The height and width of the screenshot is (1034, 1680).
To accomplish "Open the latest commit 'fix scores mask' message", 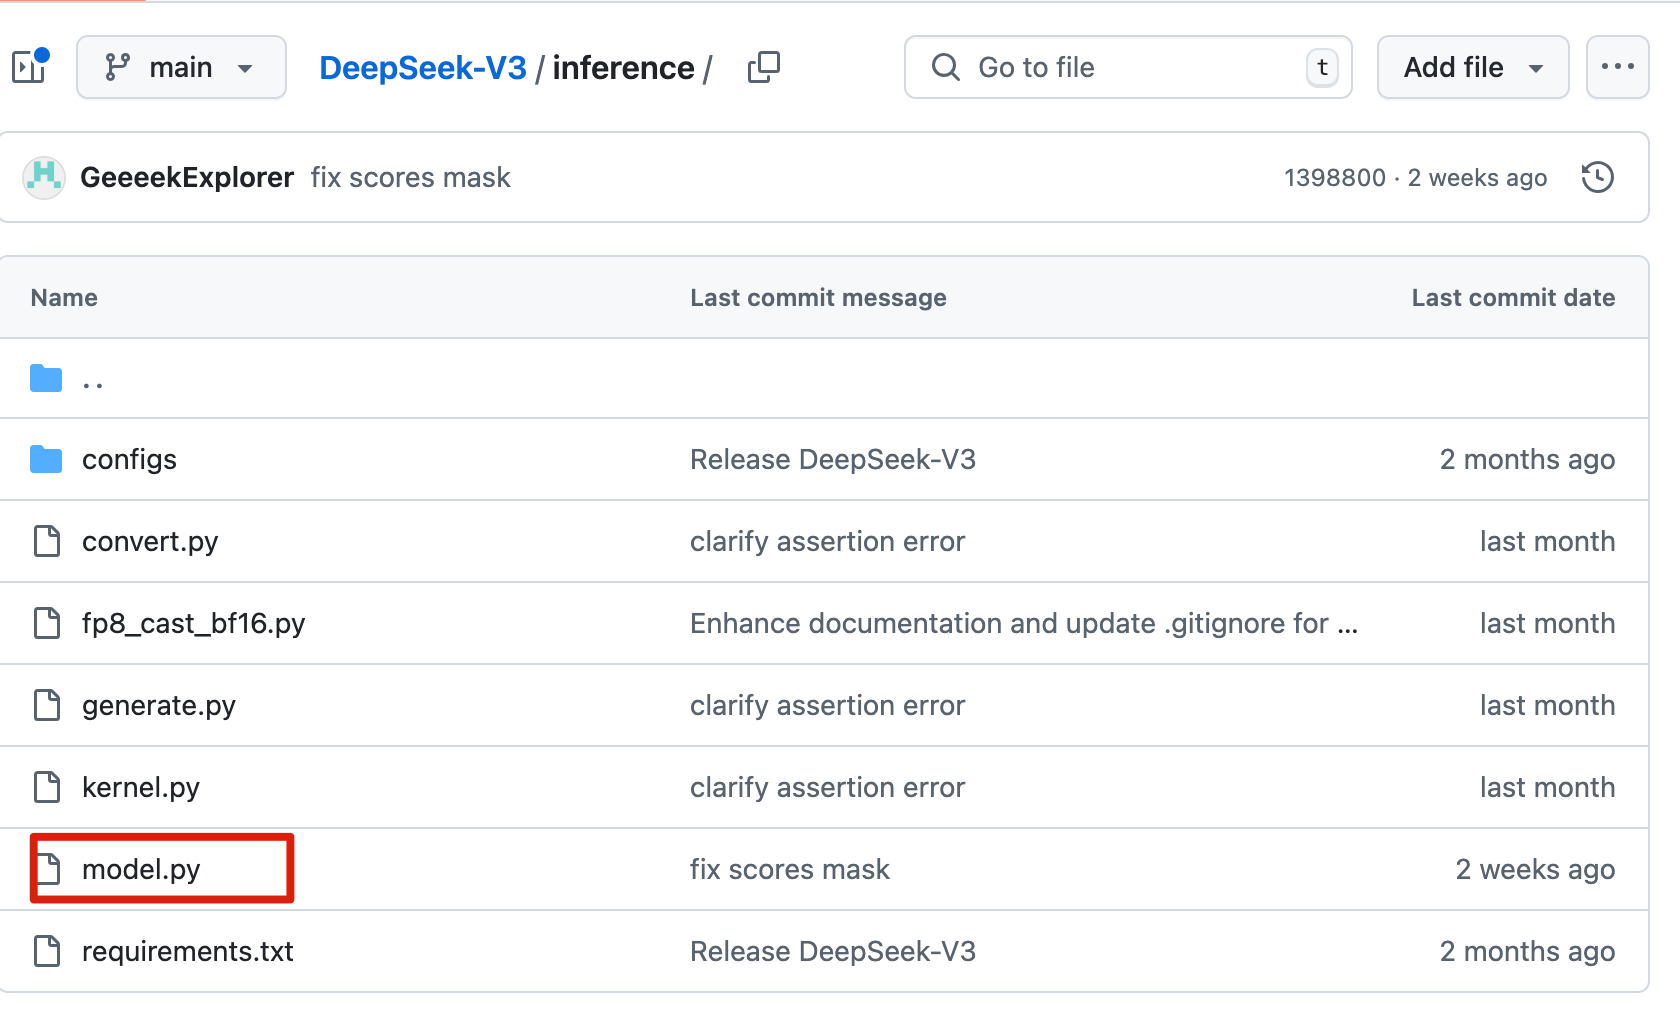I will [x=410, y=177].
